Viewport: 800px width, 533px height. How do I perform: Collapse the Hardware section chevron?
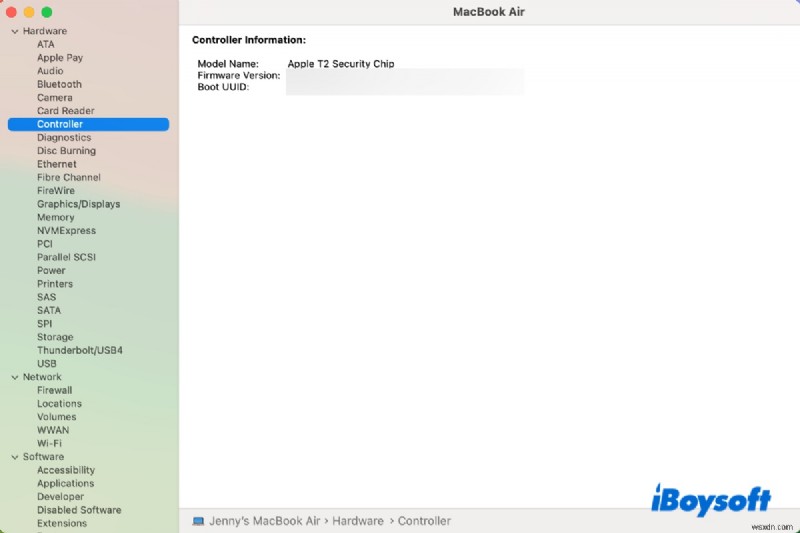(x=15, y=32)
